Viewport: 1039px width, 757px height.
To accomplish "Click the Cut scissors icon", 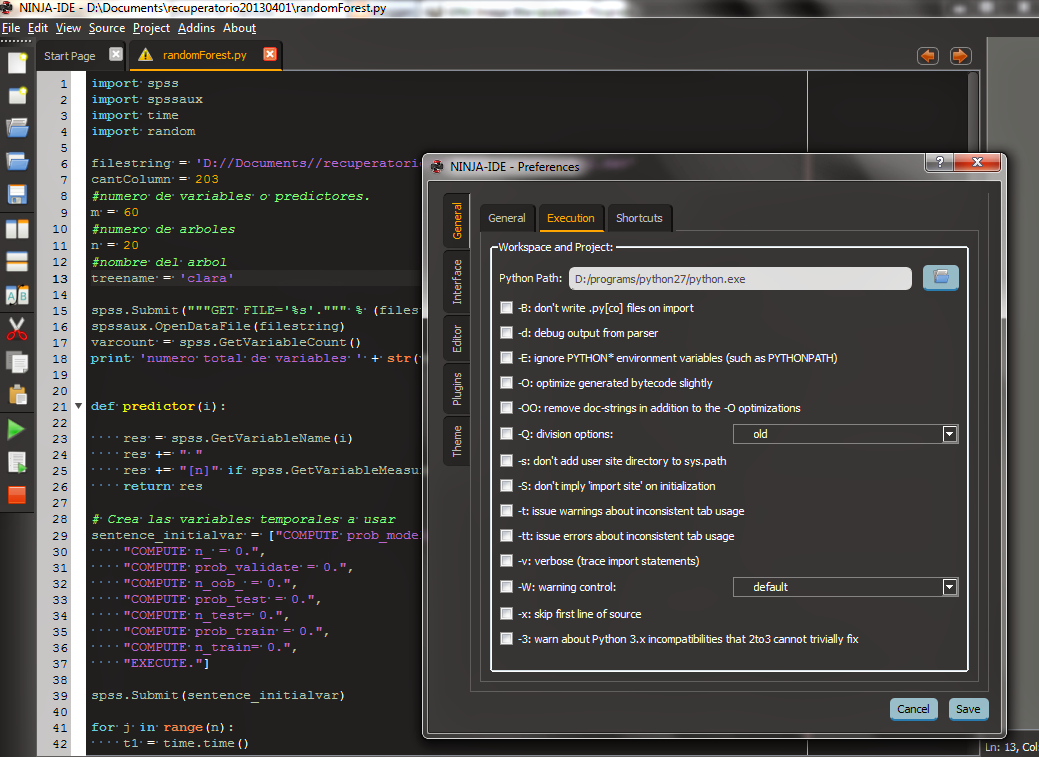I will coord(17,329).
